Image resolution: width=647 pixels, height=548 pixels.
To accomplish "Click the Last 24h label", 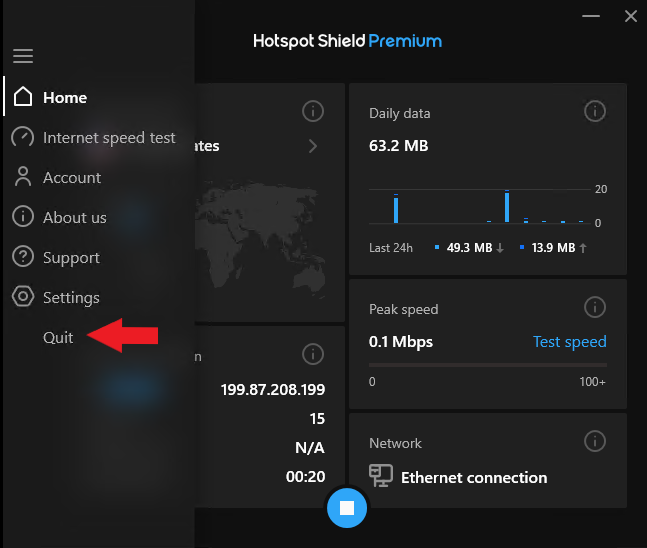I will coord(391,248).
